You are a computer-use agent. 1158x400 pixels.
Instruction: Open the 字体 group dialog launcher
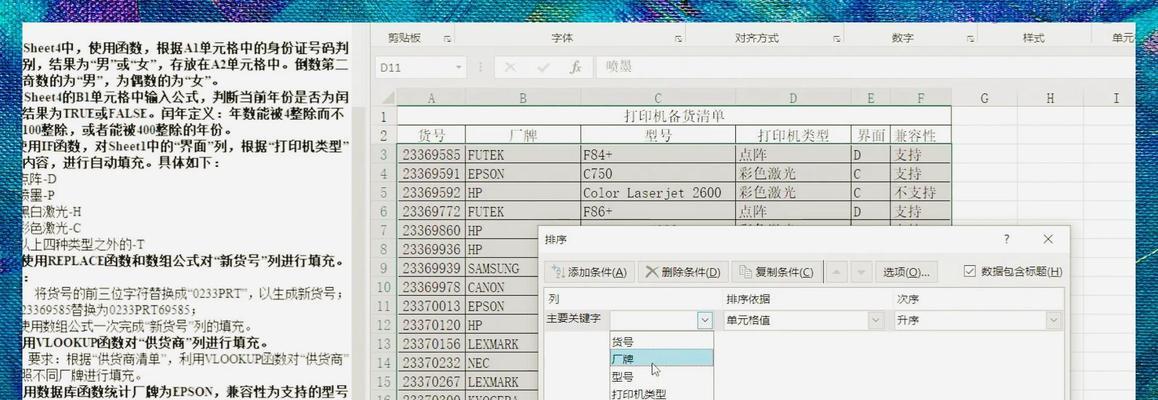pyautogui.click(x=679, y=38)
